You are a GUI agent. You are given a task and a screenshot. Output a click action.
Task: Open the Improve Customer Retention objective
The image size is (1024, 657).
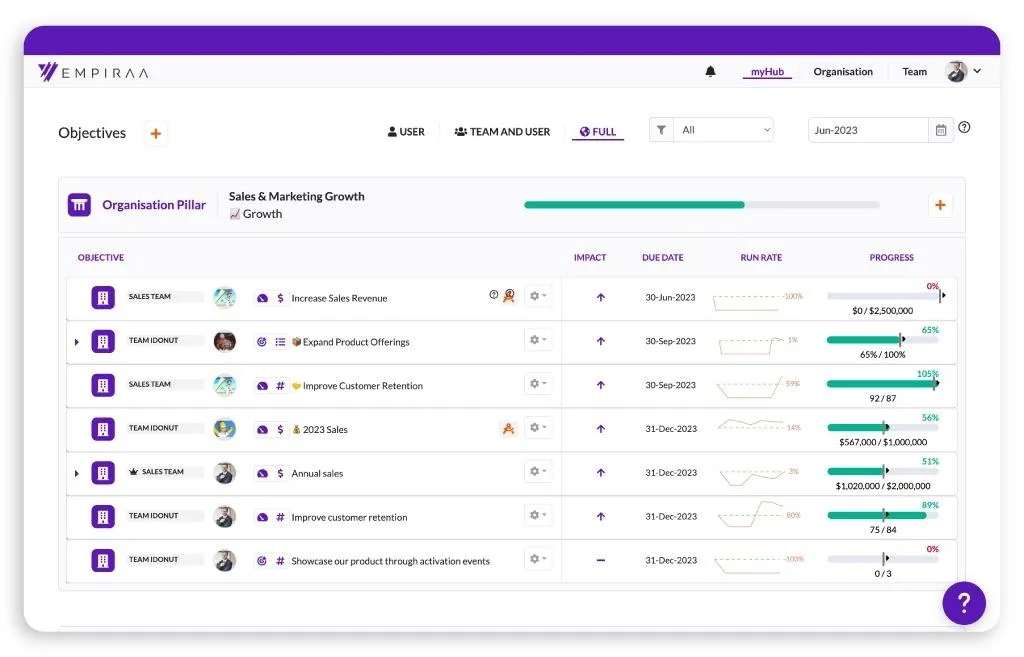coord(362,386)
